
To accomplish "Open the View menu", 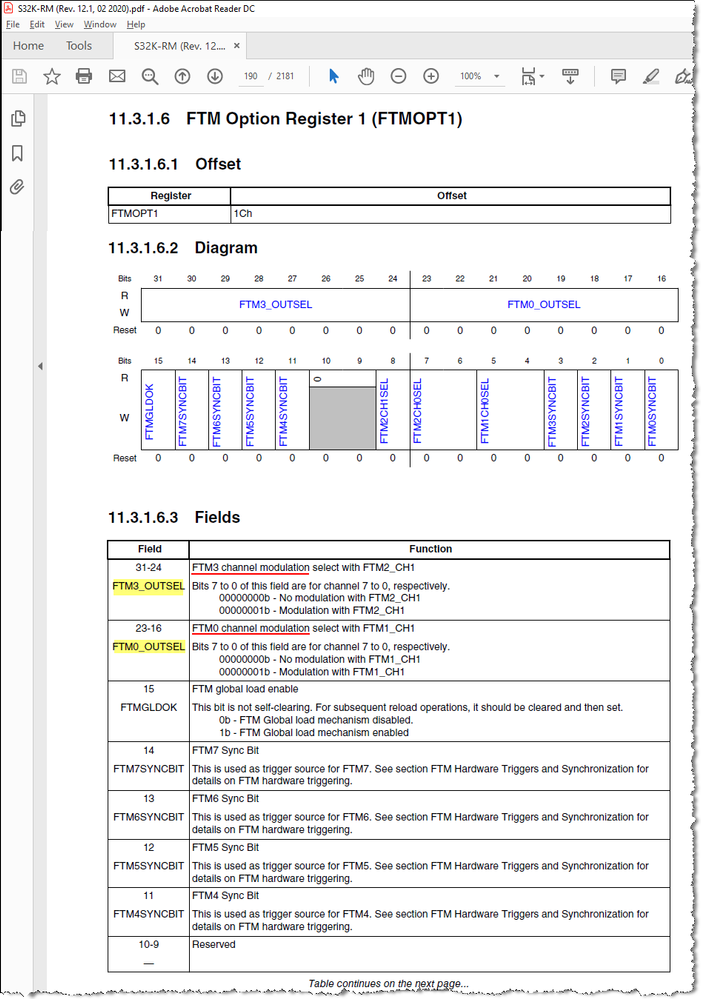I will click(64, 24).
